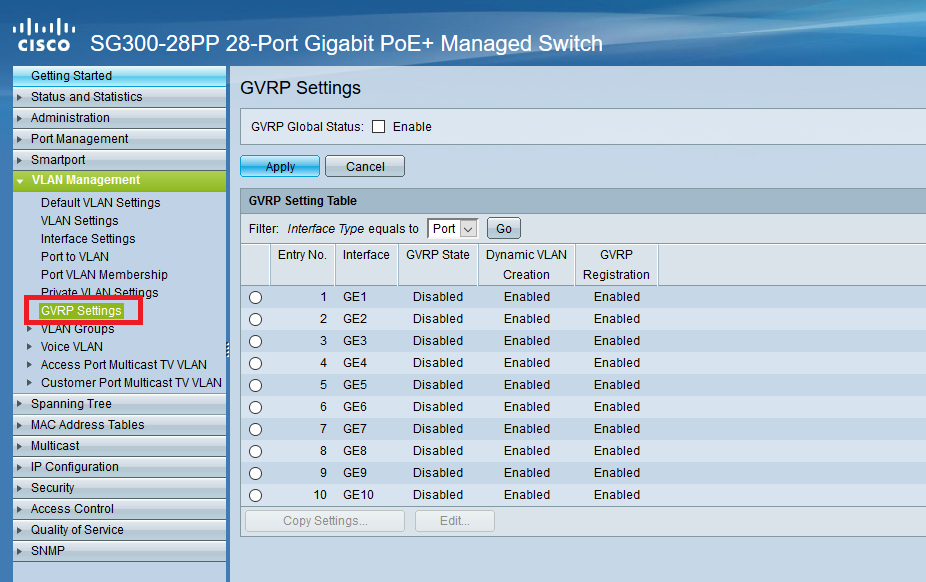The height and width of the screenshot is (582, 926).
Task: Open the VLAN Groups item
Action: [x=77, y=329]
